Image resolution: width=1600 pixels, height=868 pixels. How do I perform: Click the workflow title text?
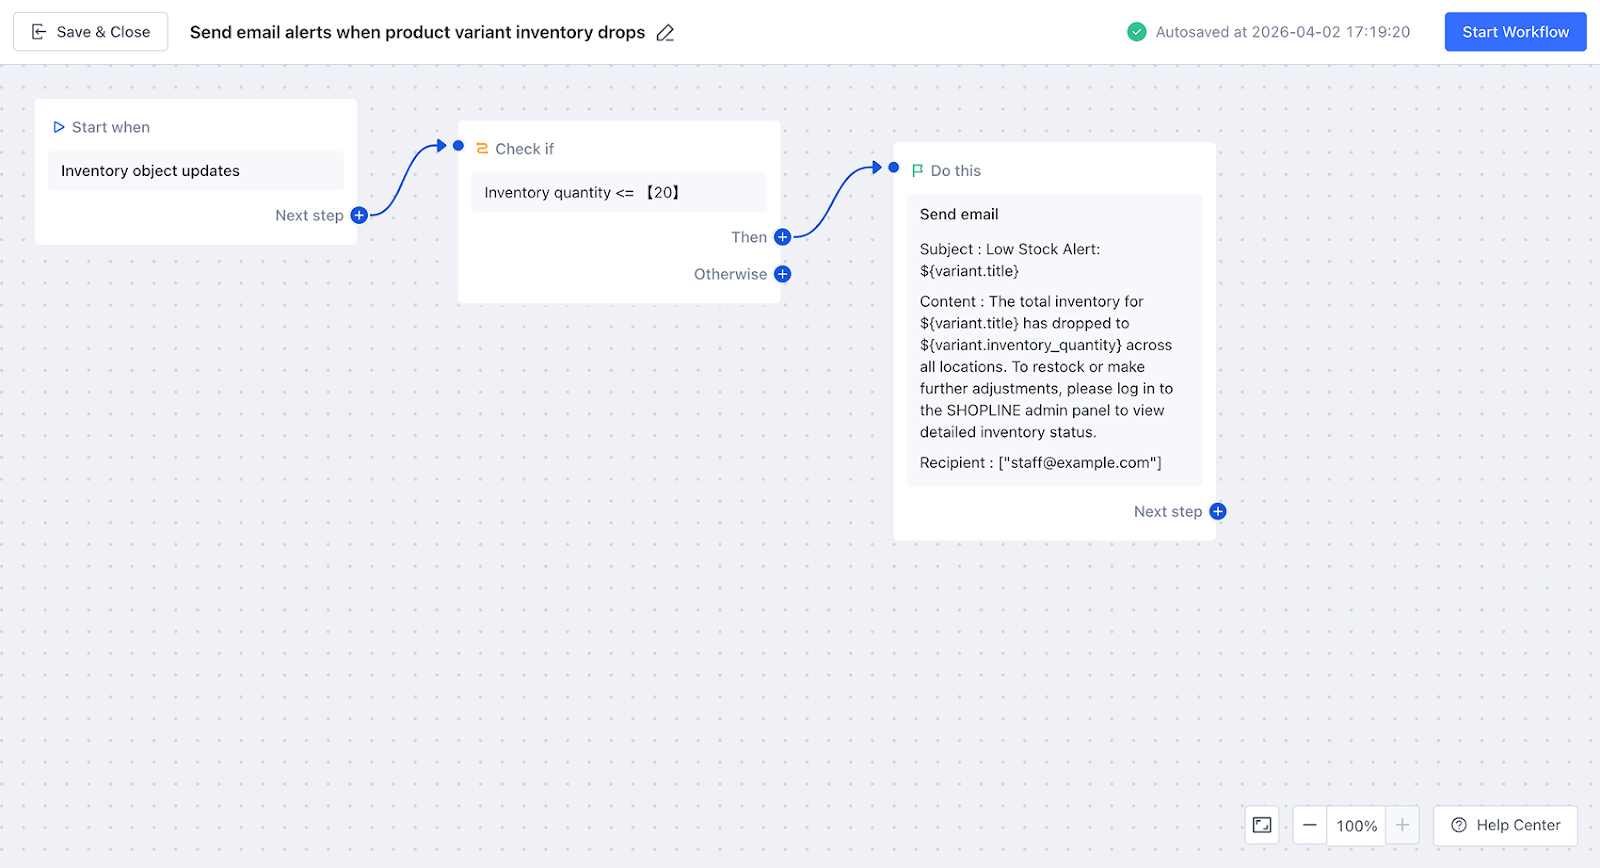tap(417, 32)
